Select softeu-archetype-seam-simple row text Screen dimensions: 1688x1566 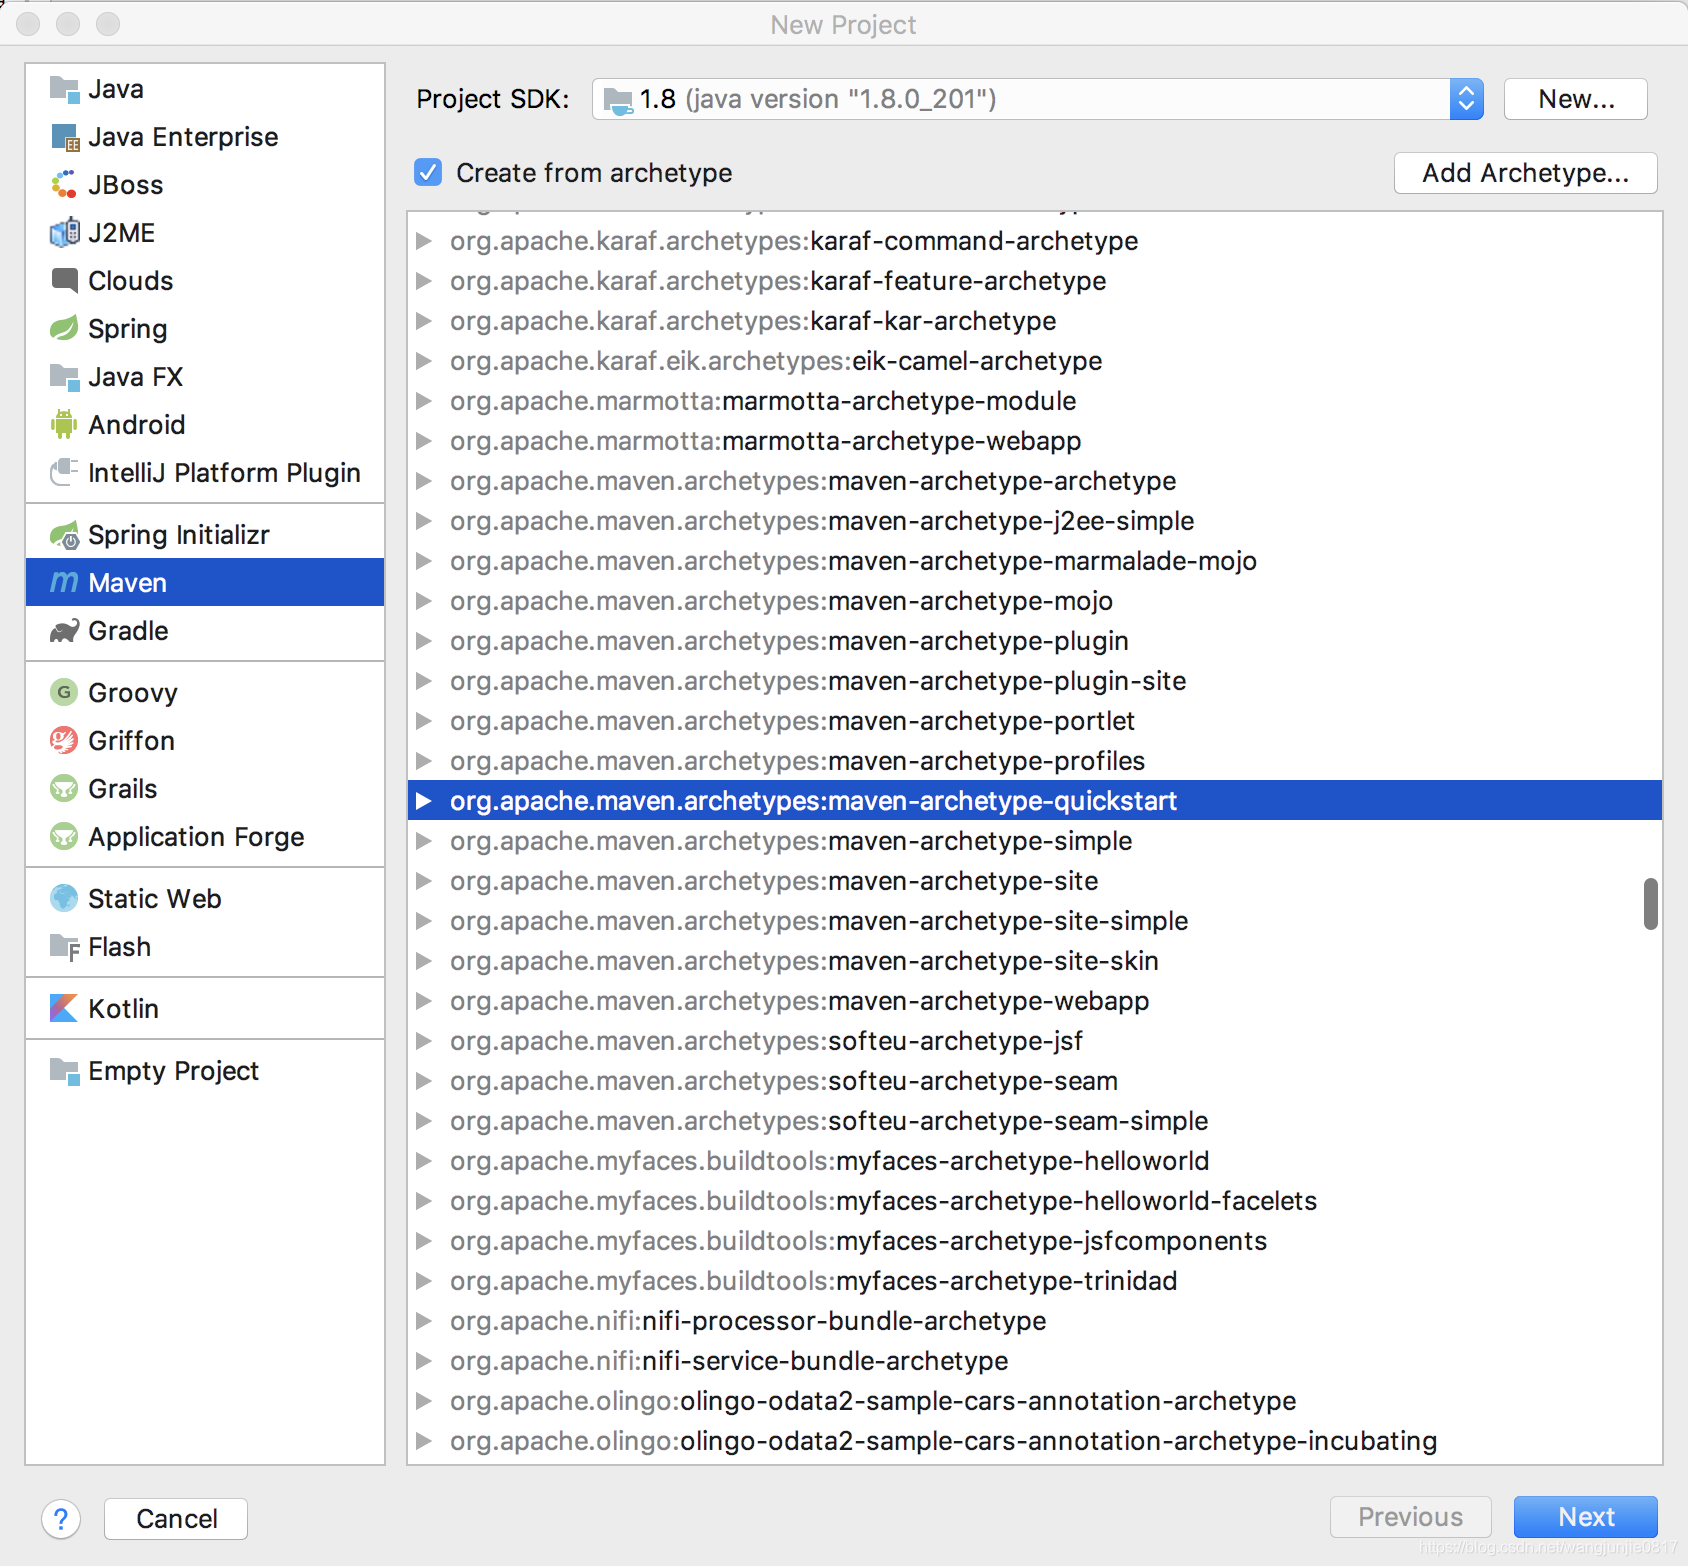(x=829, y=1121)
